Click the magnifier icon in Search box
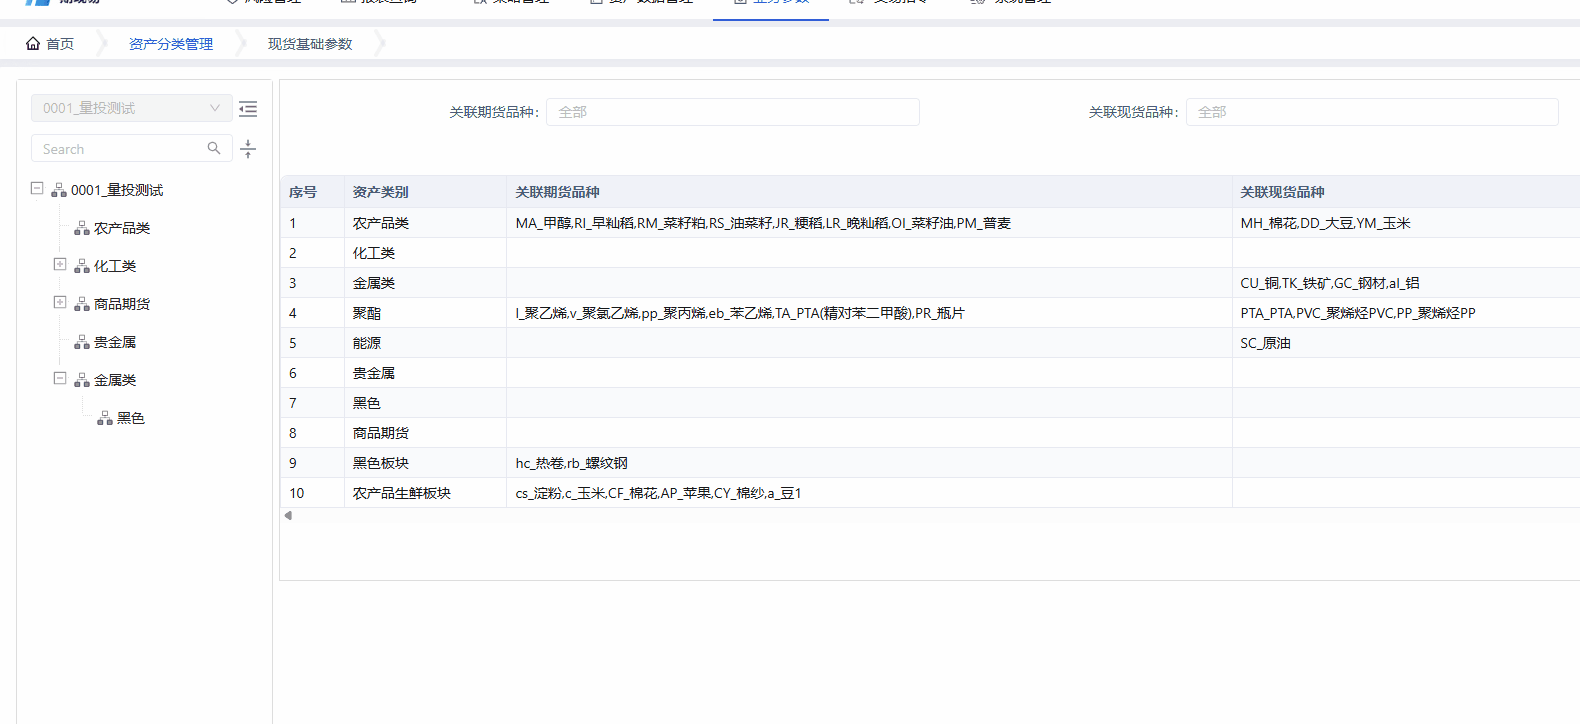 click(x=214, y=148)
